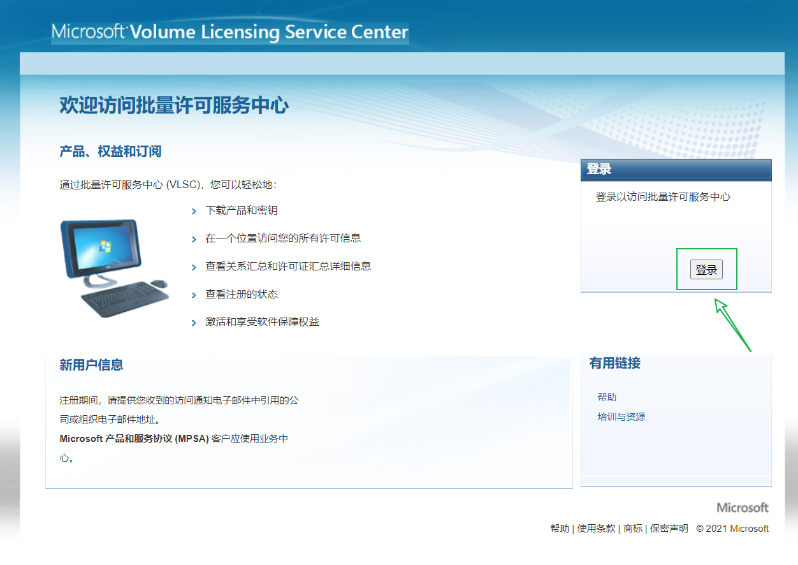The width and height of the screenshot is (798, 565).
Task: Click the arrow bullet beside 在一个位置访问您的所有许可信息
Action: pyautogui.click(x=194, y=239)
